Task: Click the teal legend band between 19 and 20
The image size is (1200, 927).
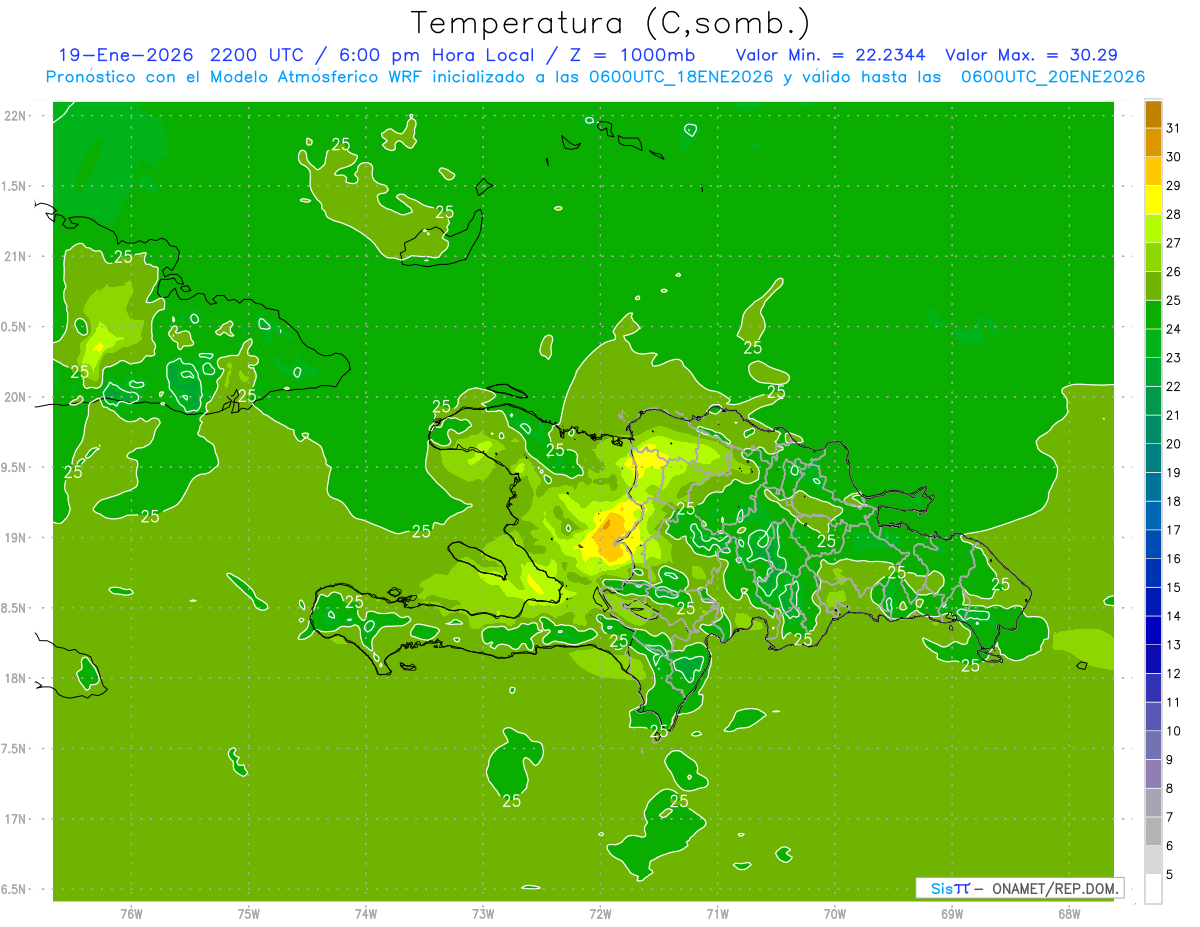Action: pyautogui.click(x=1153, y=459)
